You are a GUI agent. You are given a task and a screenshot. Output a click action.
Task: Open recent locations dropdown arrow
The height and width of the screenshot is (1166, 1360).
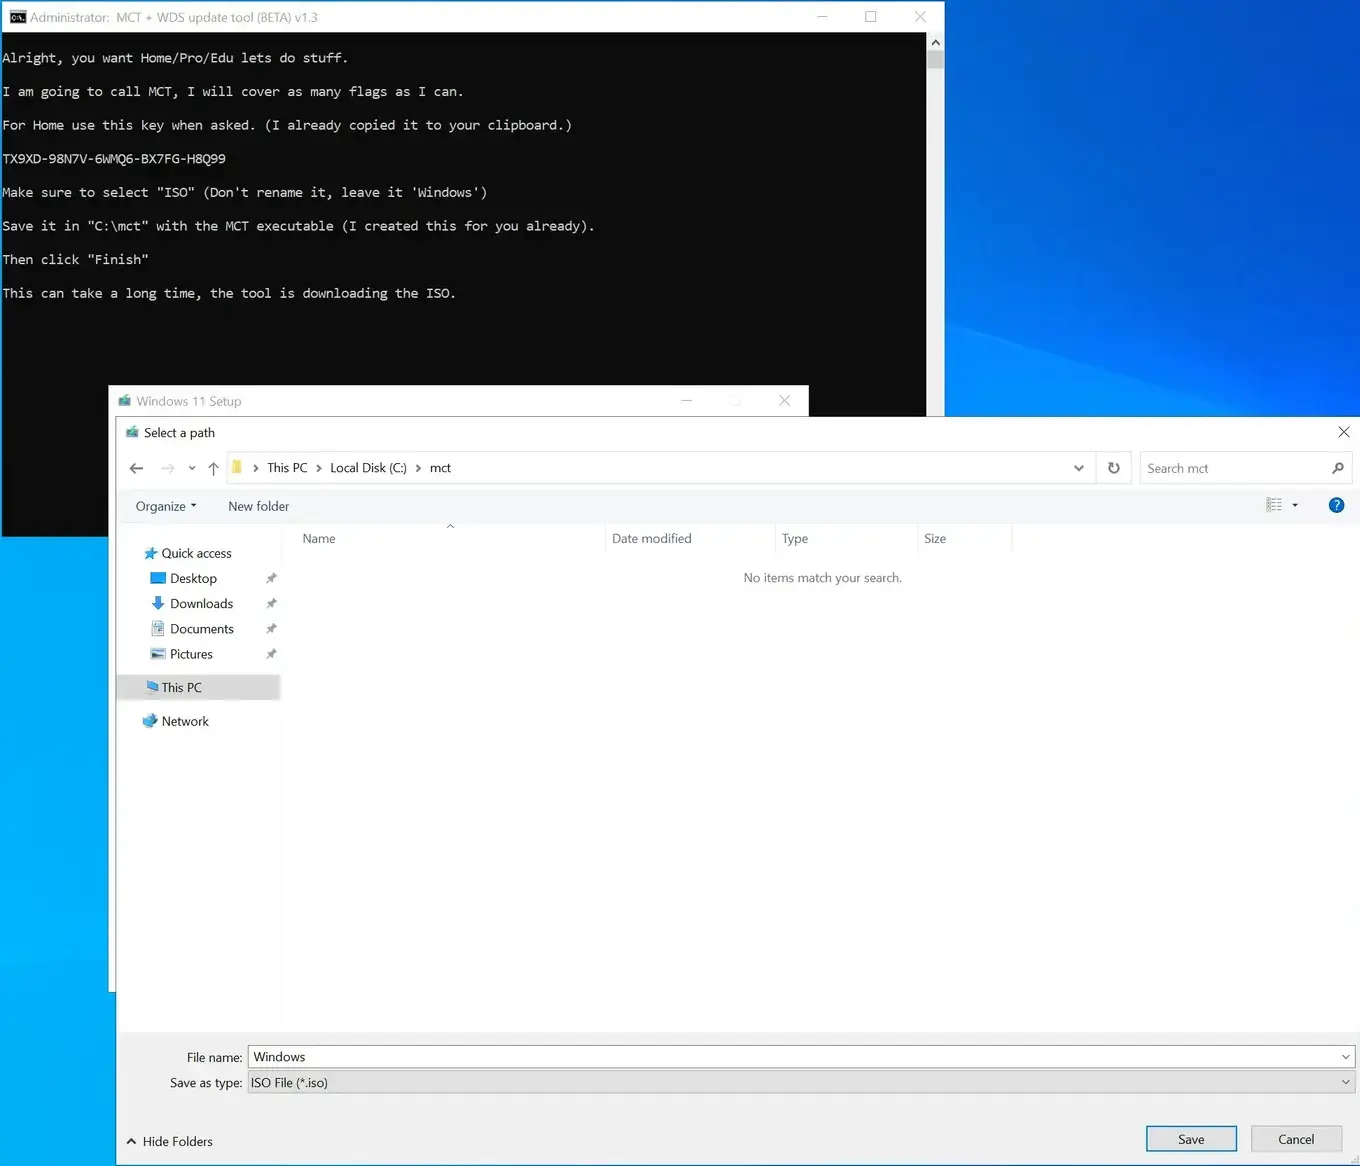pos(192,468)
